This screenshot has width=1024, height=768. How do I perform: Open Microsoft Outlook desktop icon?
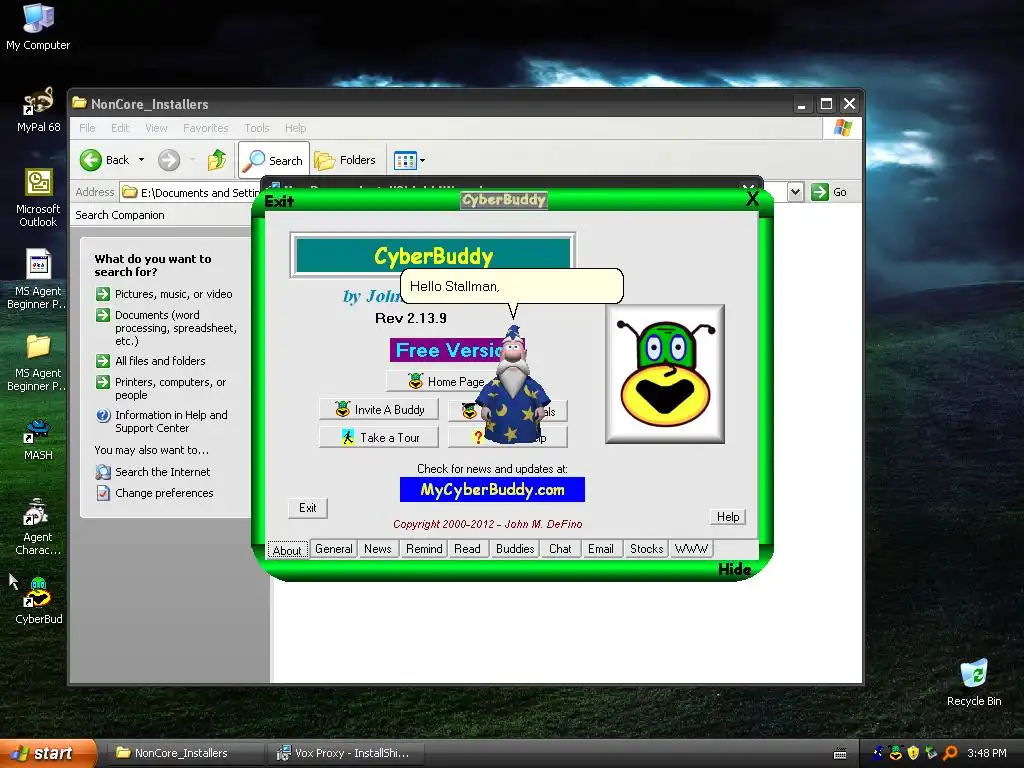(38, 198)
